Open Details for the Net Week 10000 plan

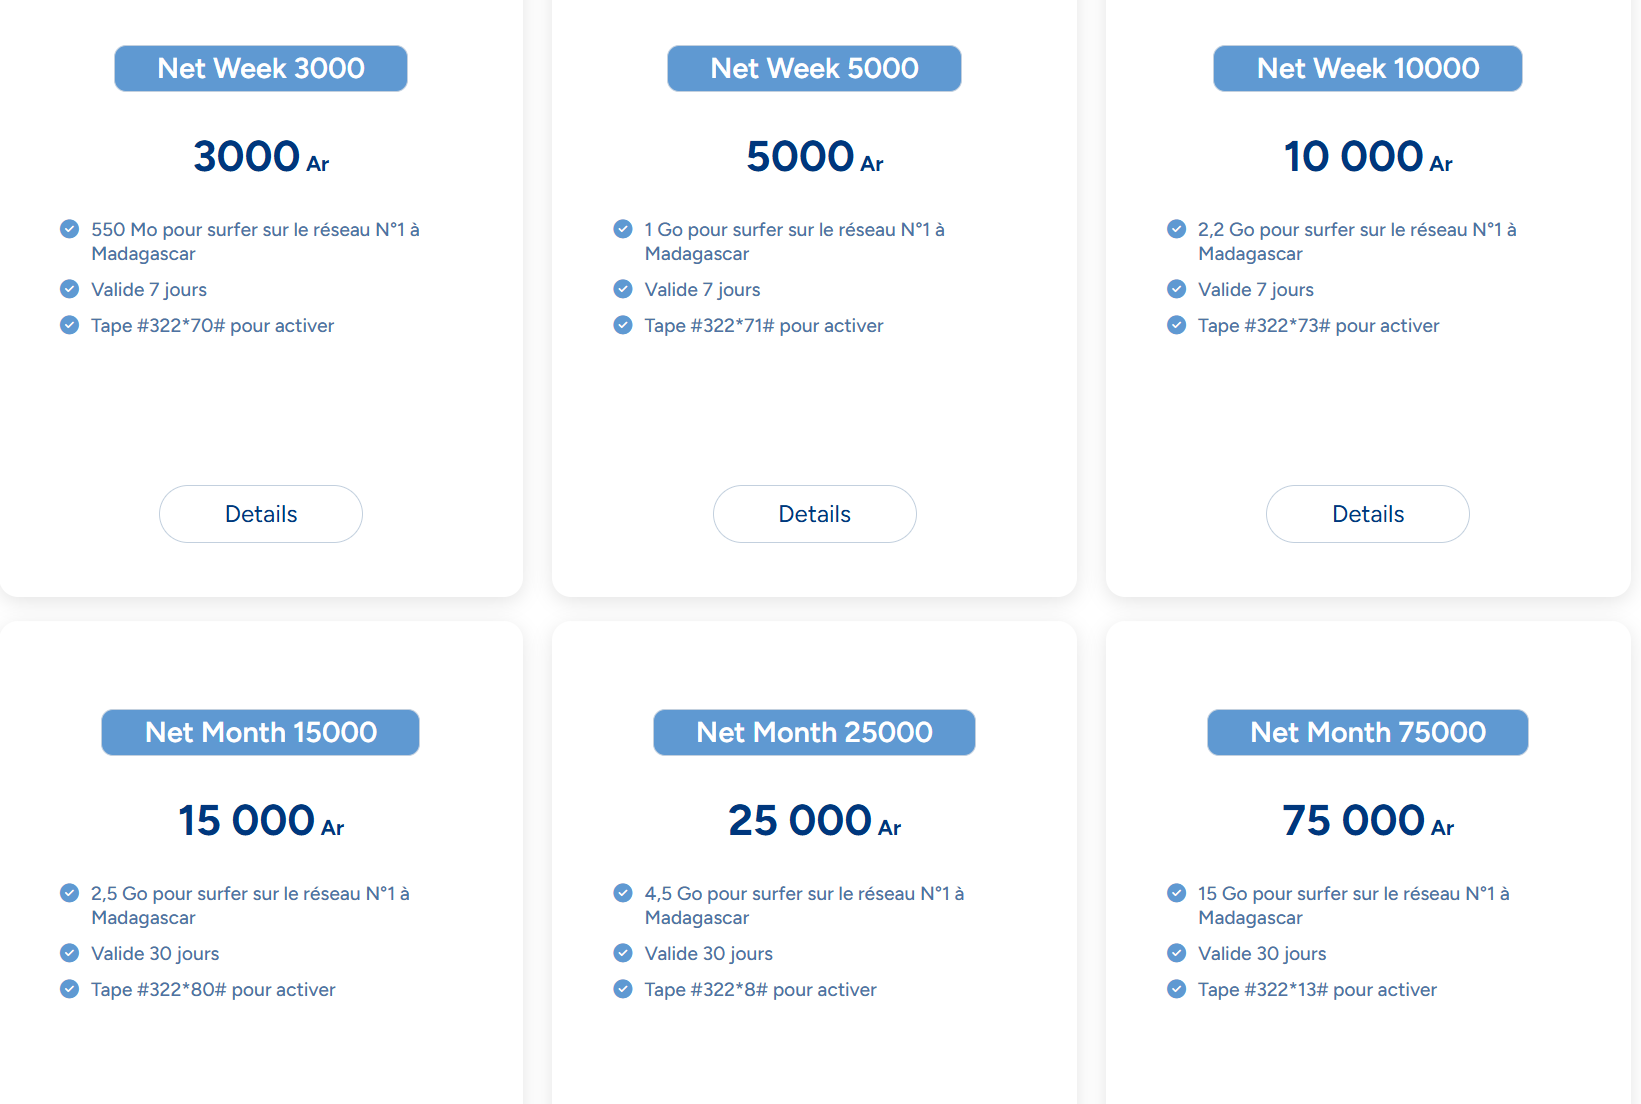(1367, 514)
